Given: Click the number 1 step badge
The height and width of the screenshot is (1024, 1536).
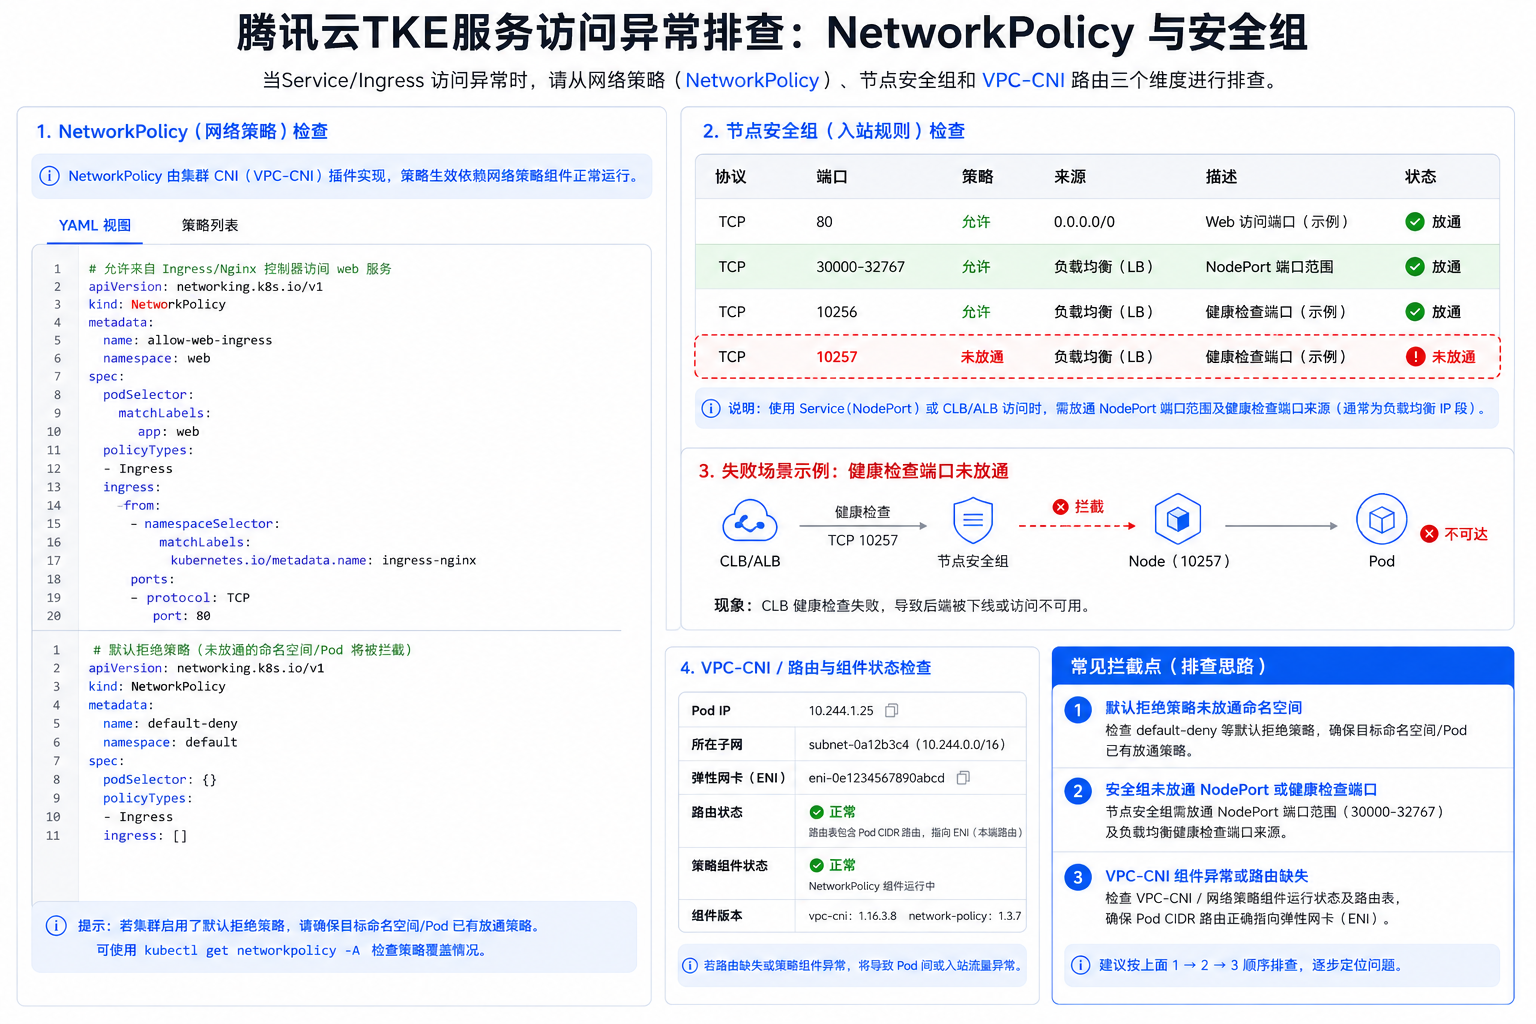Looking at the screenshot, I should pos(1078,710).
